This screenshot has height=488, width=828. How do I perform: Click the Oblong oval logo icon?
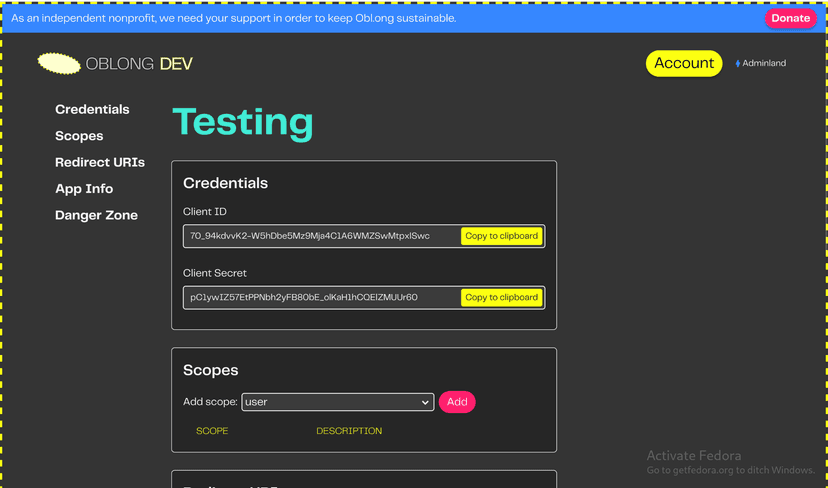[x=59, y=64]
